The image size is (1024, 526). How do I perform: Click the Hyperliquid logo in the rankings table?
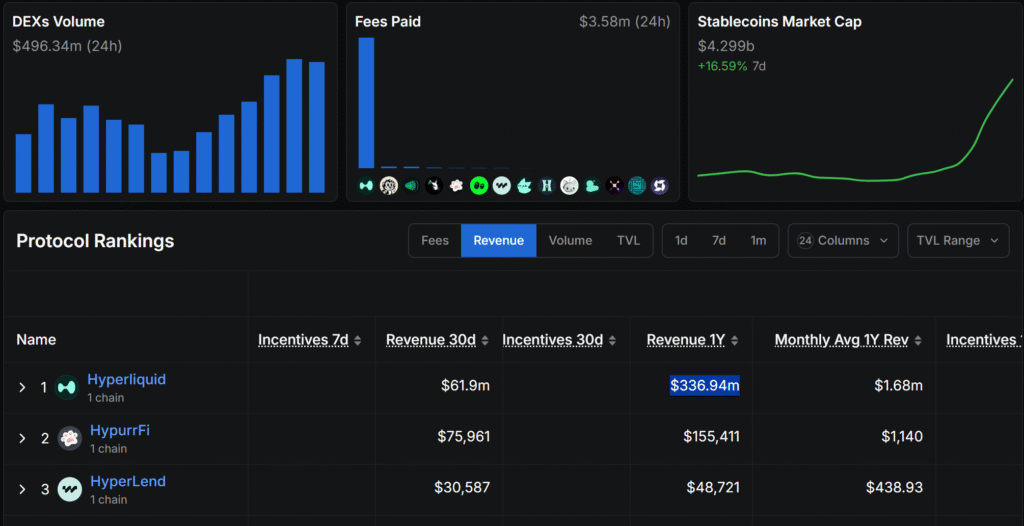67,387
